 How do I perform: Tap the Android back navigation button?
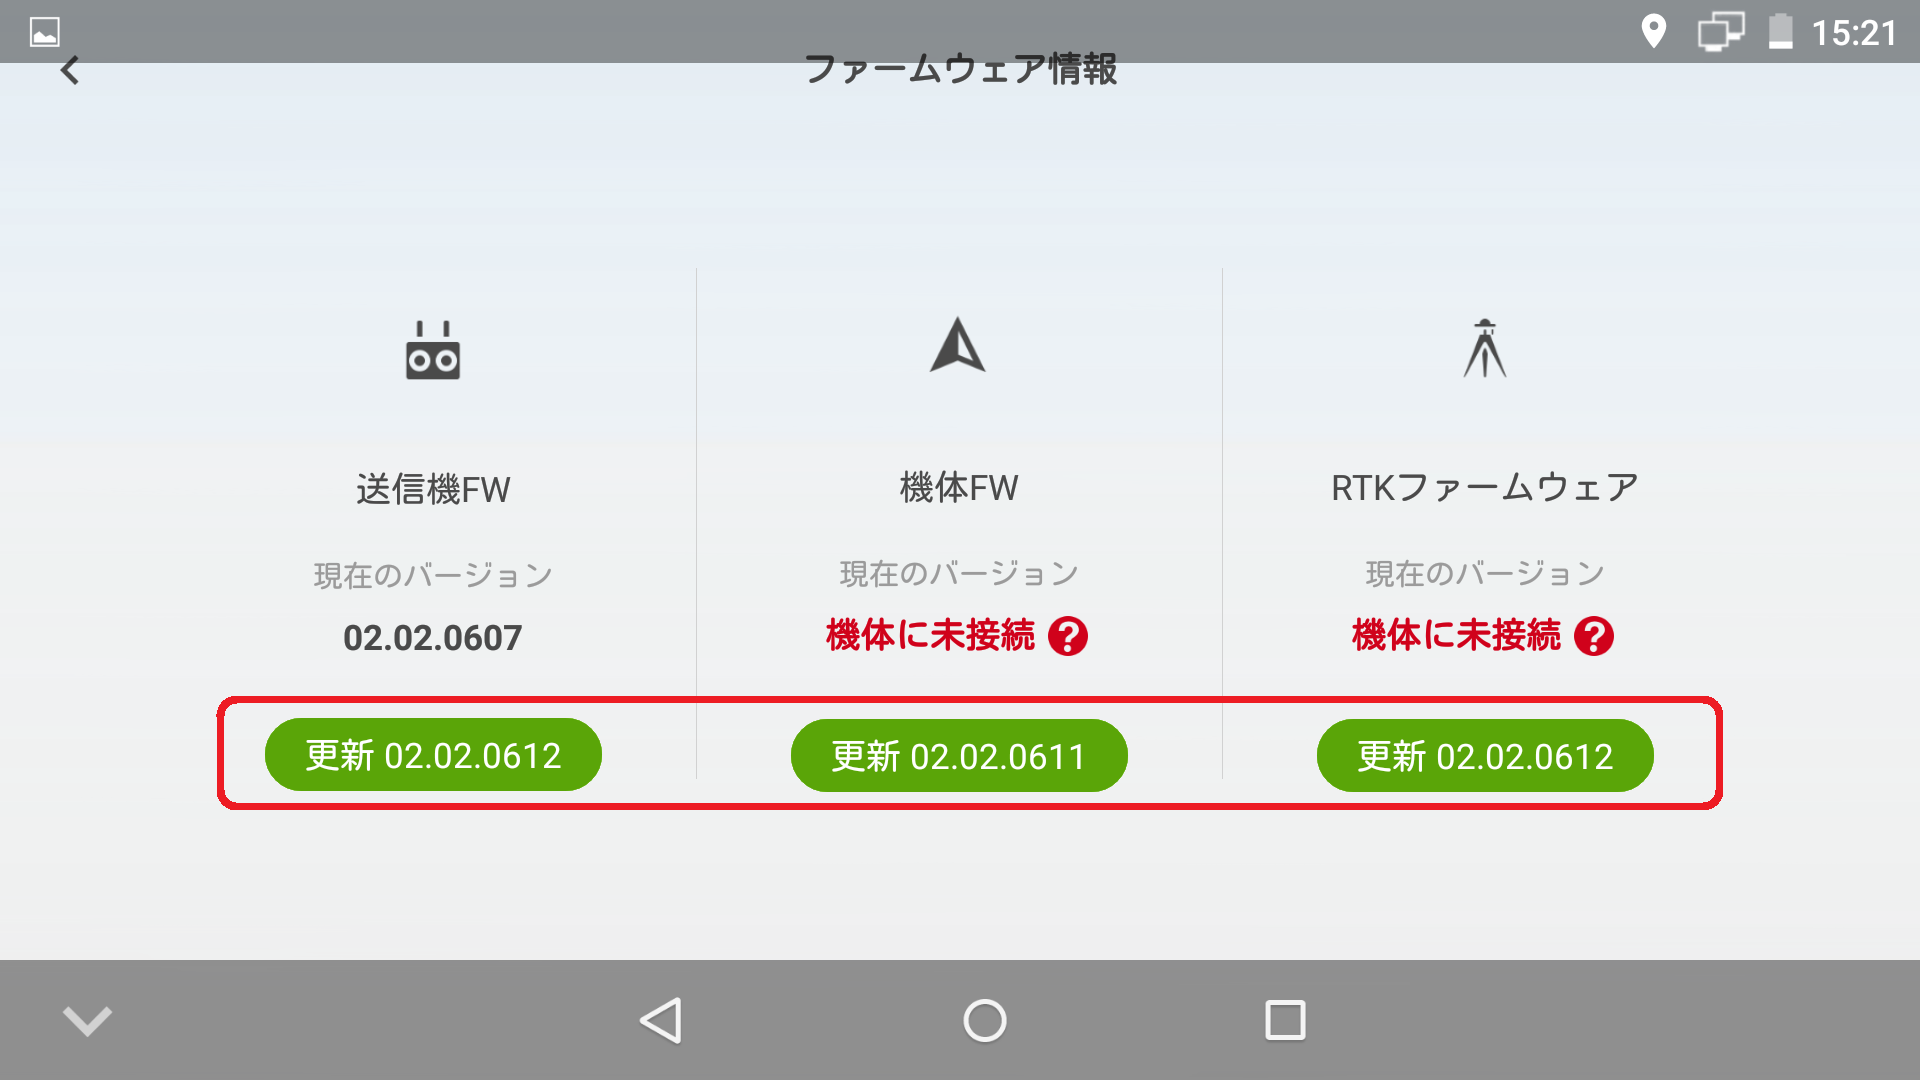661,1020
